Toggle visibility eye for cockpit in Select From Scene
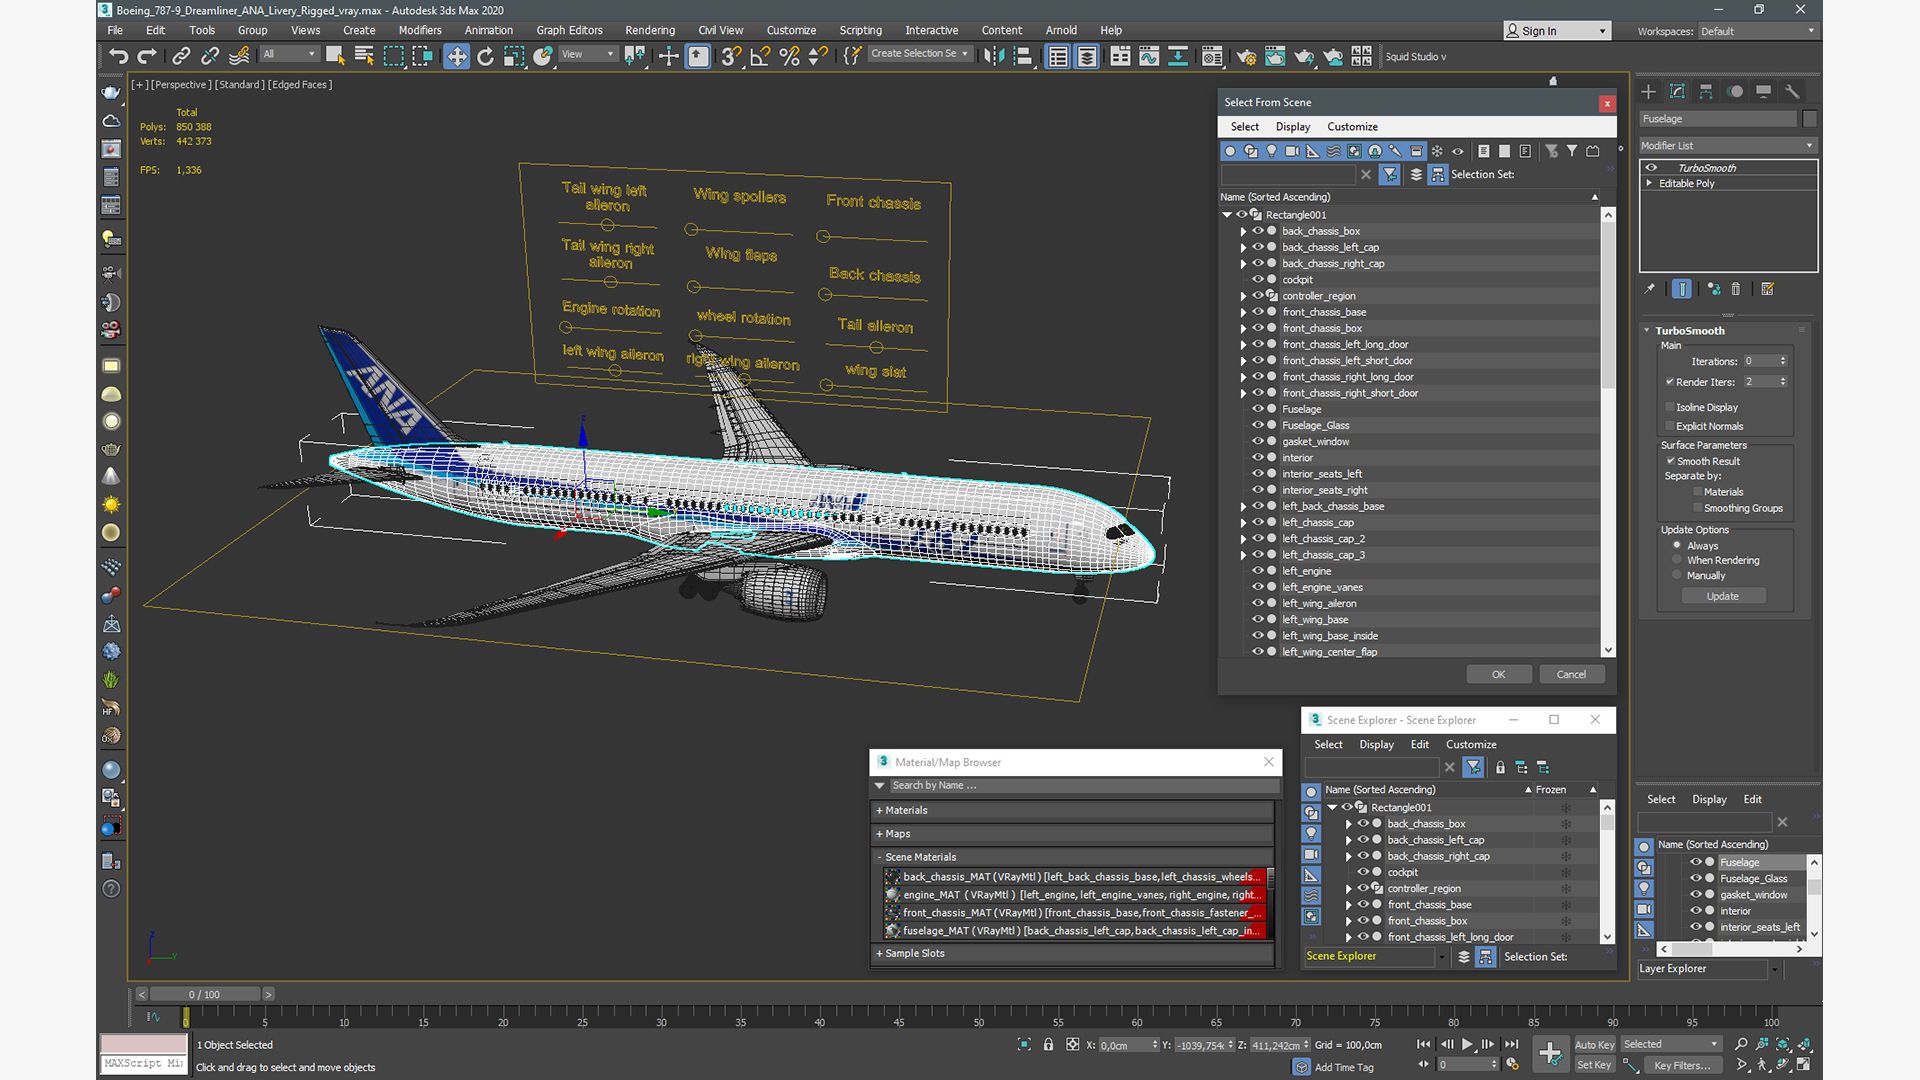Screen dimensions: 1920x1080 click(1258, 279)
